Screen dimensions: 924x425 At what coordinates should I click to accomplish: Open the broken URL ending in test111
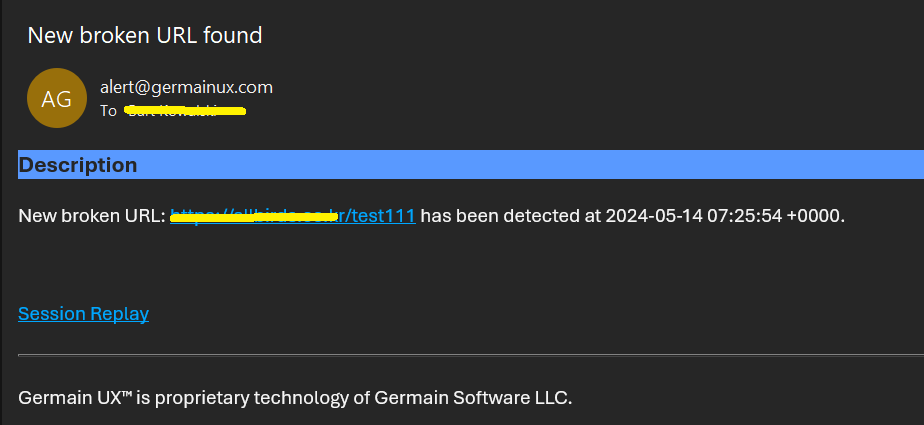(x=292, y=216)
